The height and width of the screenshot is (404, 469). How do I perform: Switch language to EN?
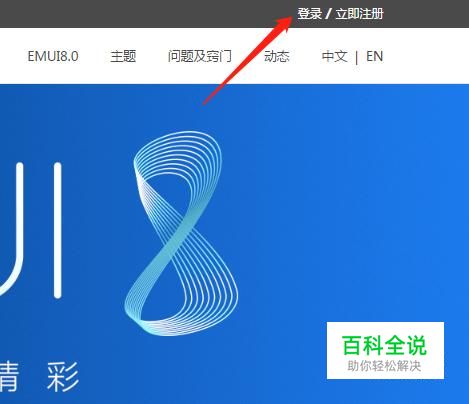point(374,56)
